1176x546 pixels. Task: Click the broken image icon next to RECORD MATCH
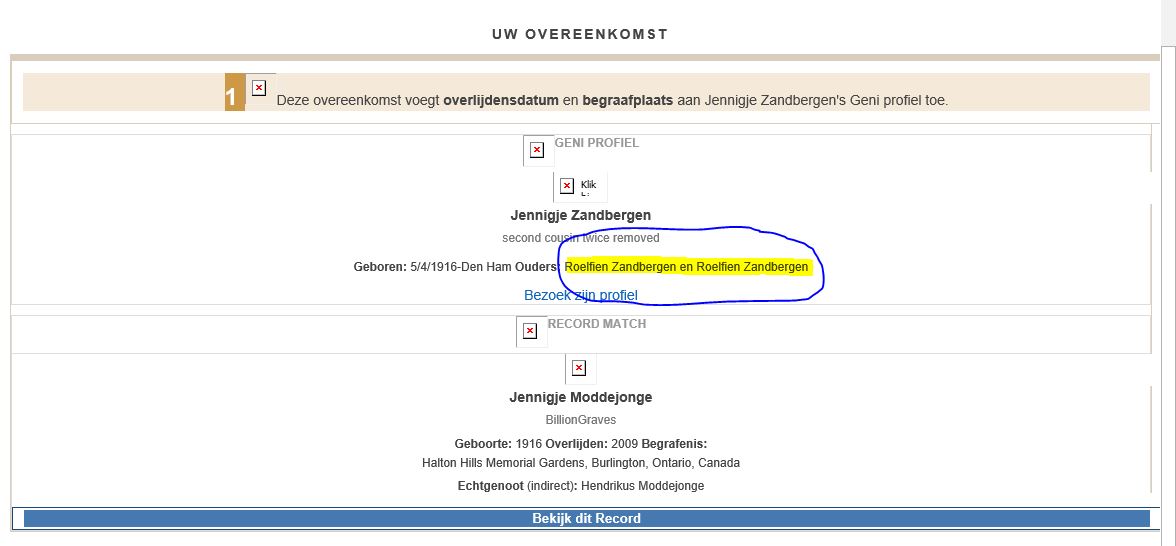coord(530,331)
